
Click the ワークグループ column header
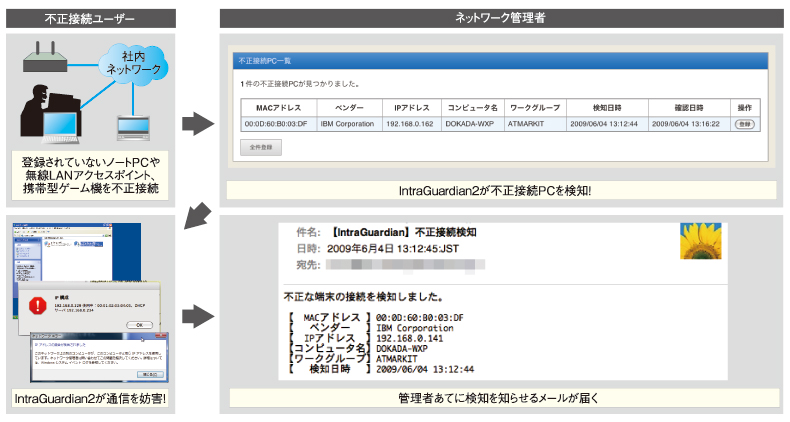[x=535, y=108]
